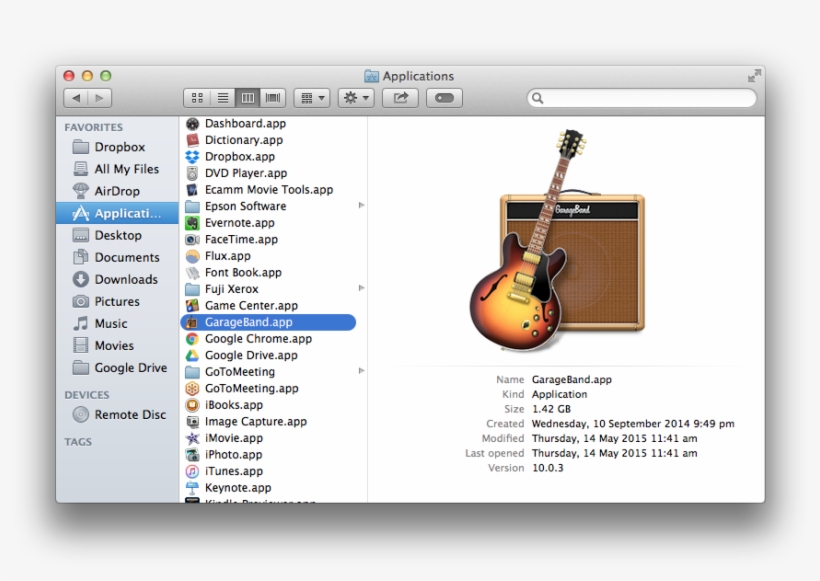Click the DVD Player.app icon
The width and height of the screenshot is (820, 581).
[192, 173]
